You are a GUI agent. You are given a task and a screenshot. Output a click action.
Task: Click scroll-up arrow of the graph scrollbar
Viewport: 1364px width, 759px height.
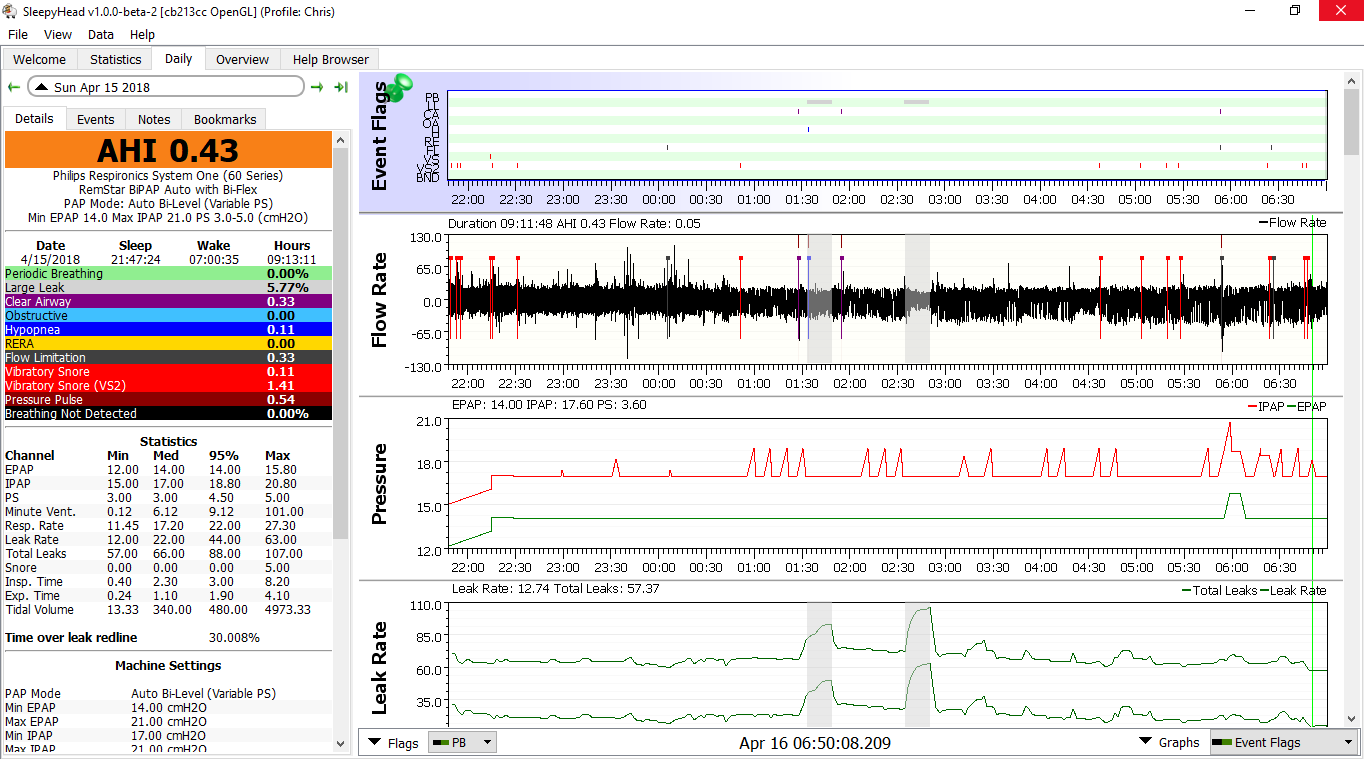pos(1352,81)
